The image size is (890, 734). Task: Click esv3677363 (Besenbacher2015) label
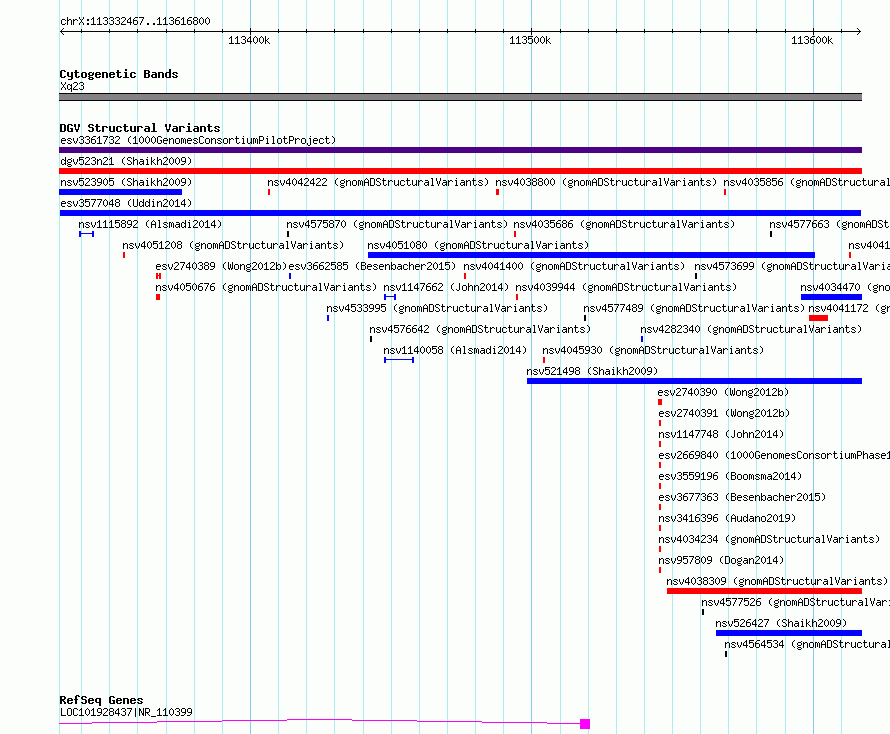pos(742,497)
